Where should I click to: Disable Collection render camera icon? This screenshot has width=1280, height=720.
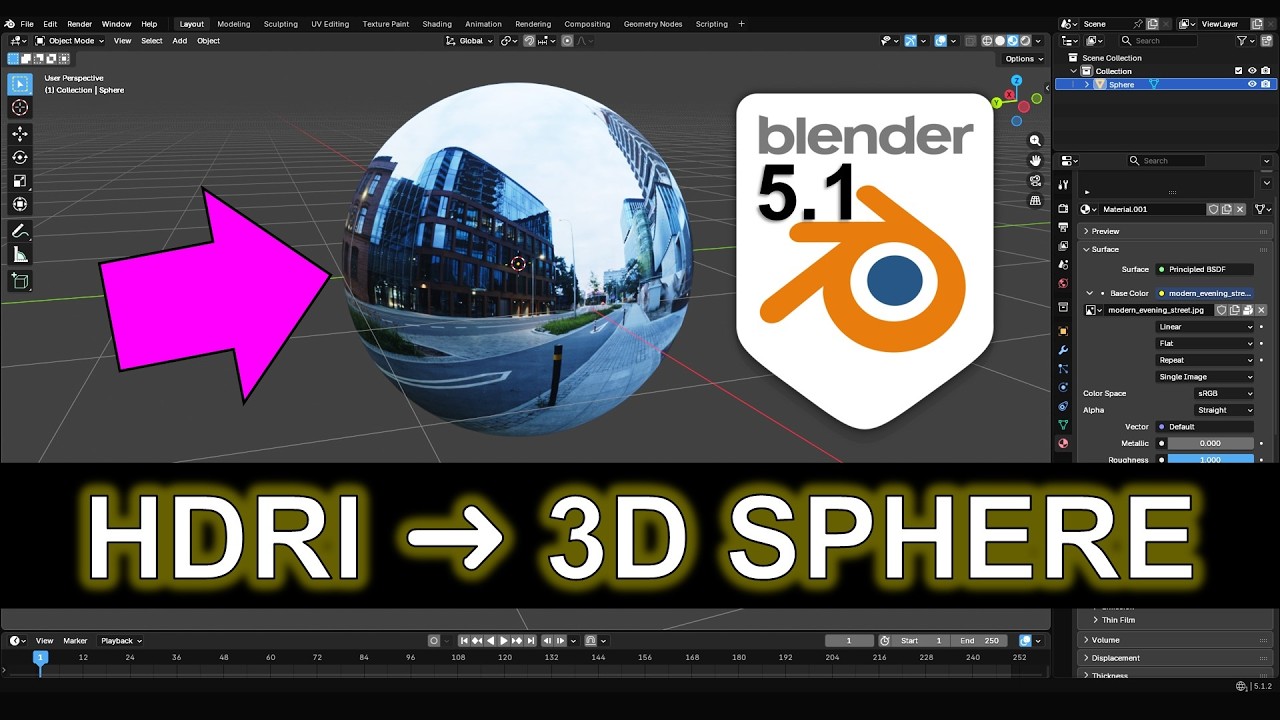(x=1265, y=71)
